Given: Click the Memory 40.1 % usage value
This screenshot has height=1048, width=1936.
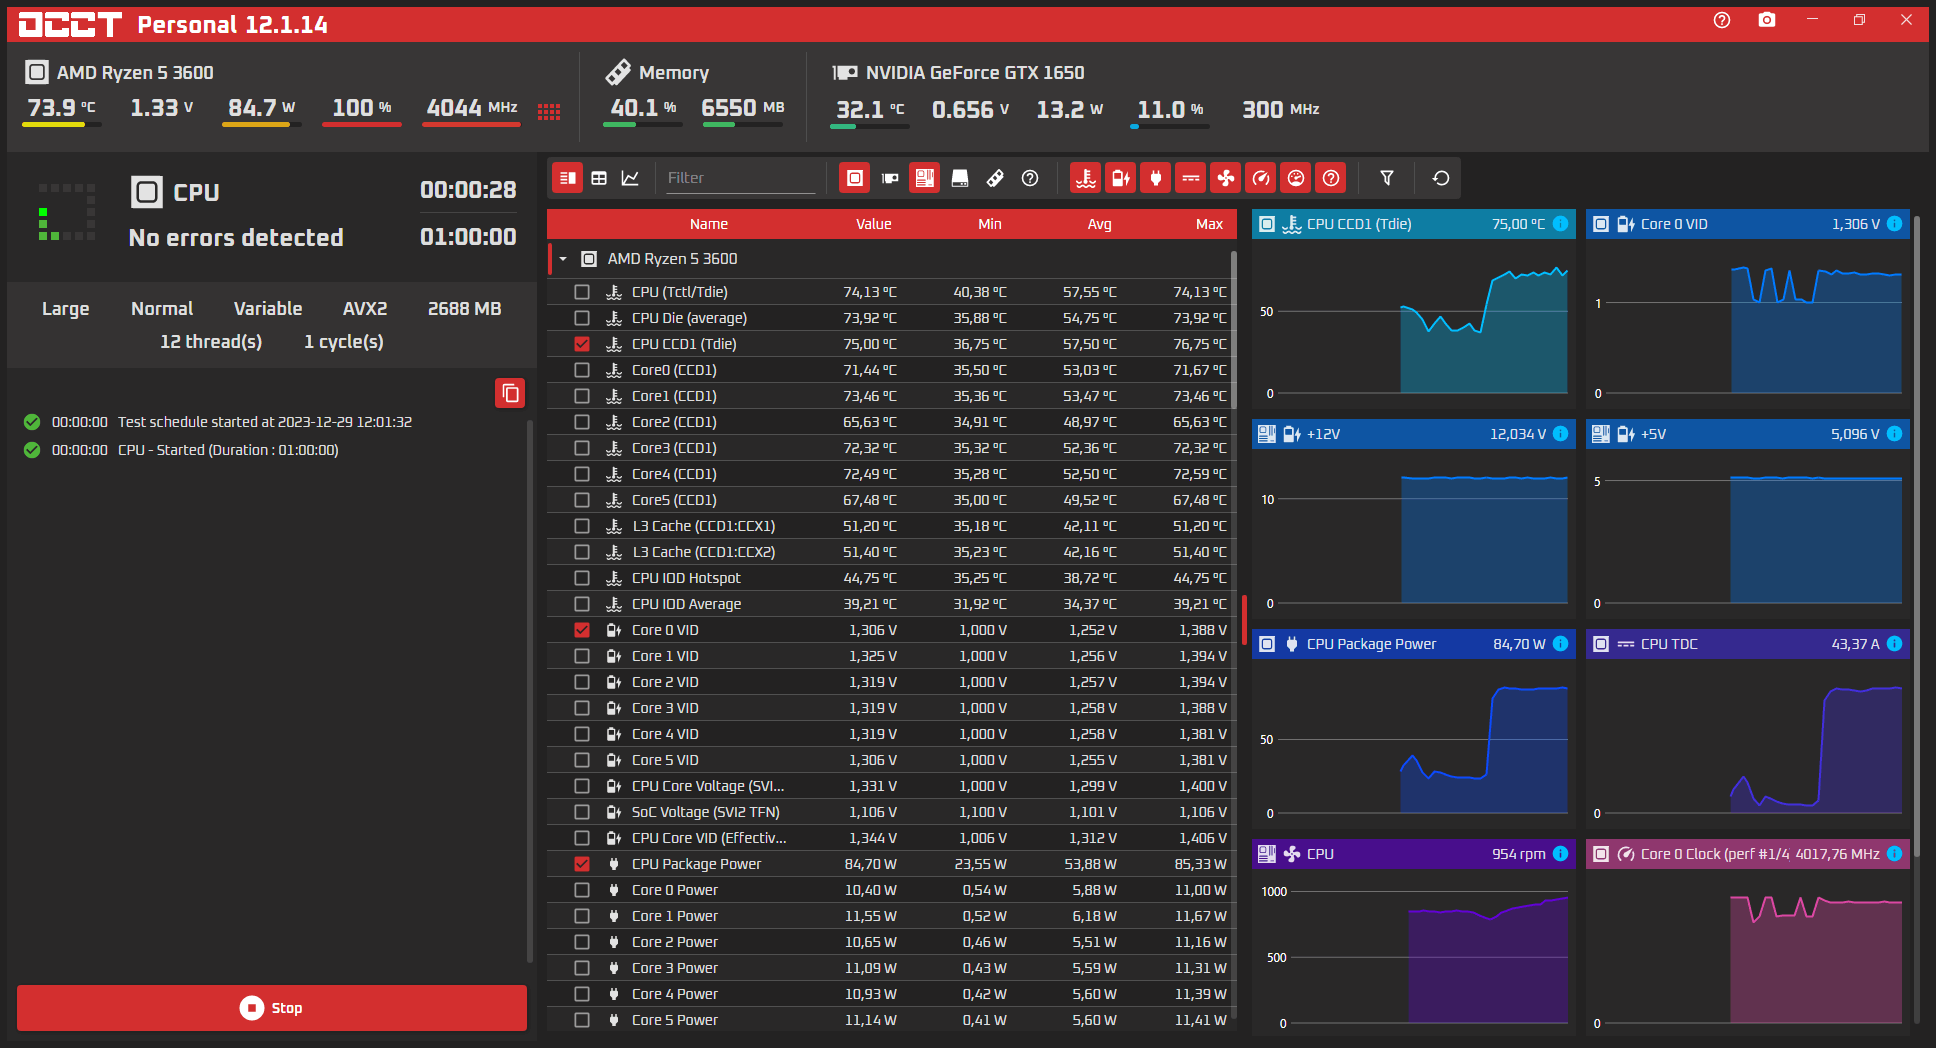Looking at the screenshot, I should tap(643, 108).
